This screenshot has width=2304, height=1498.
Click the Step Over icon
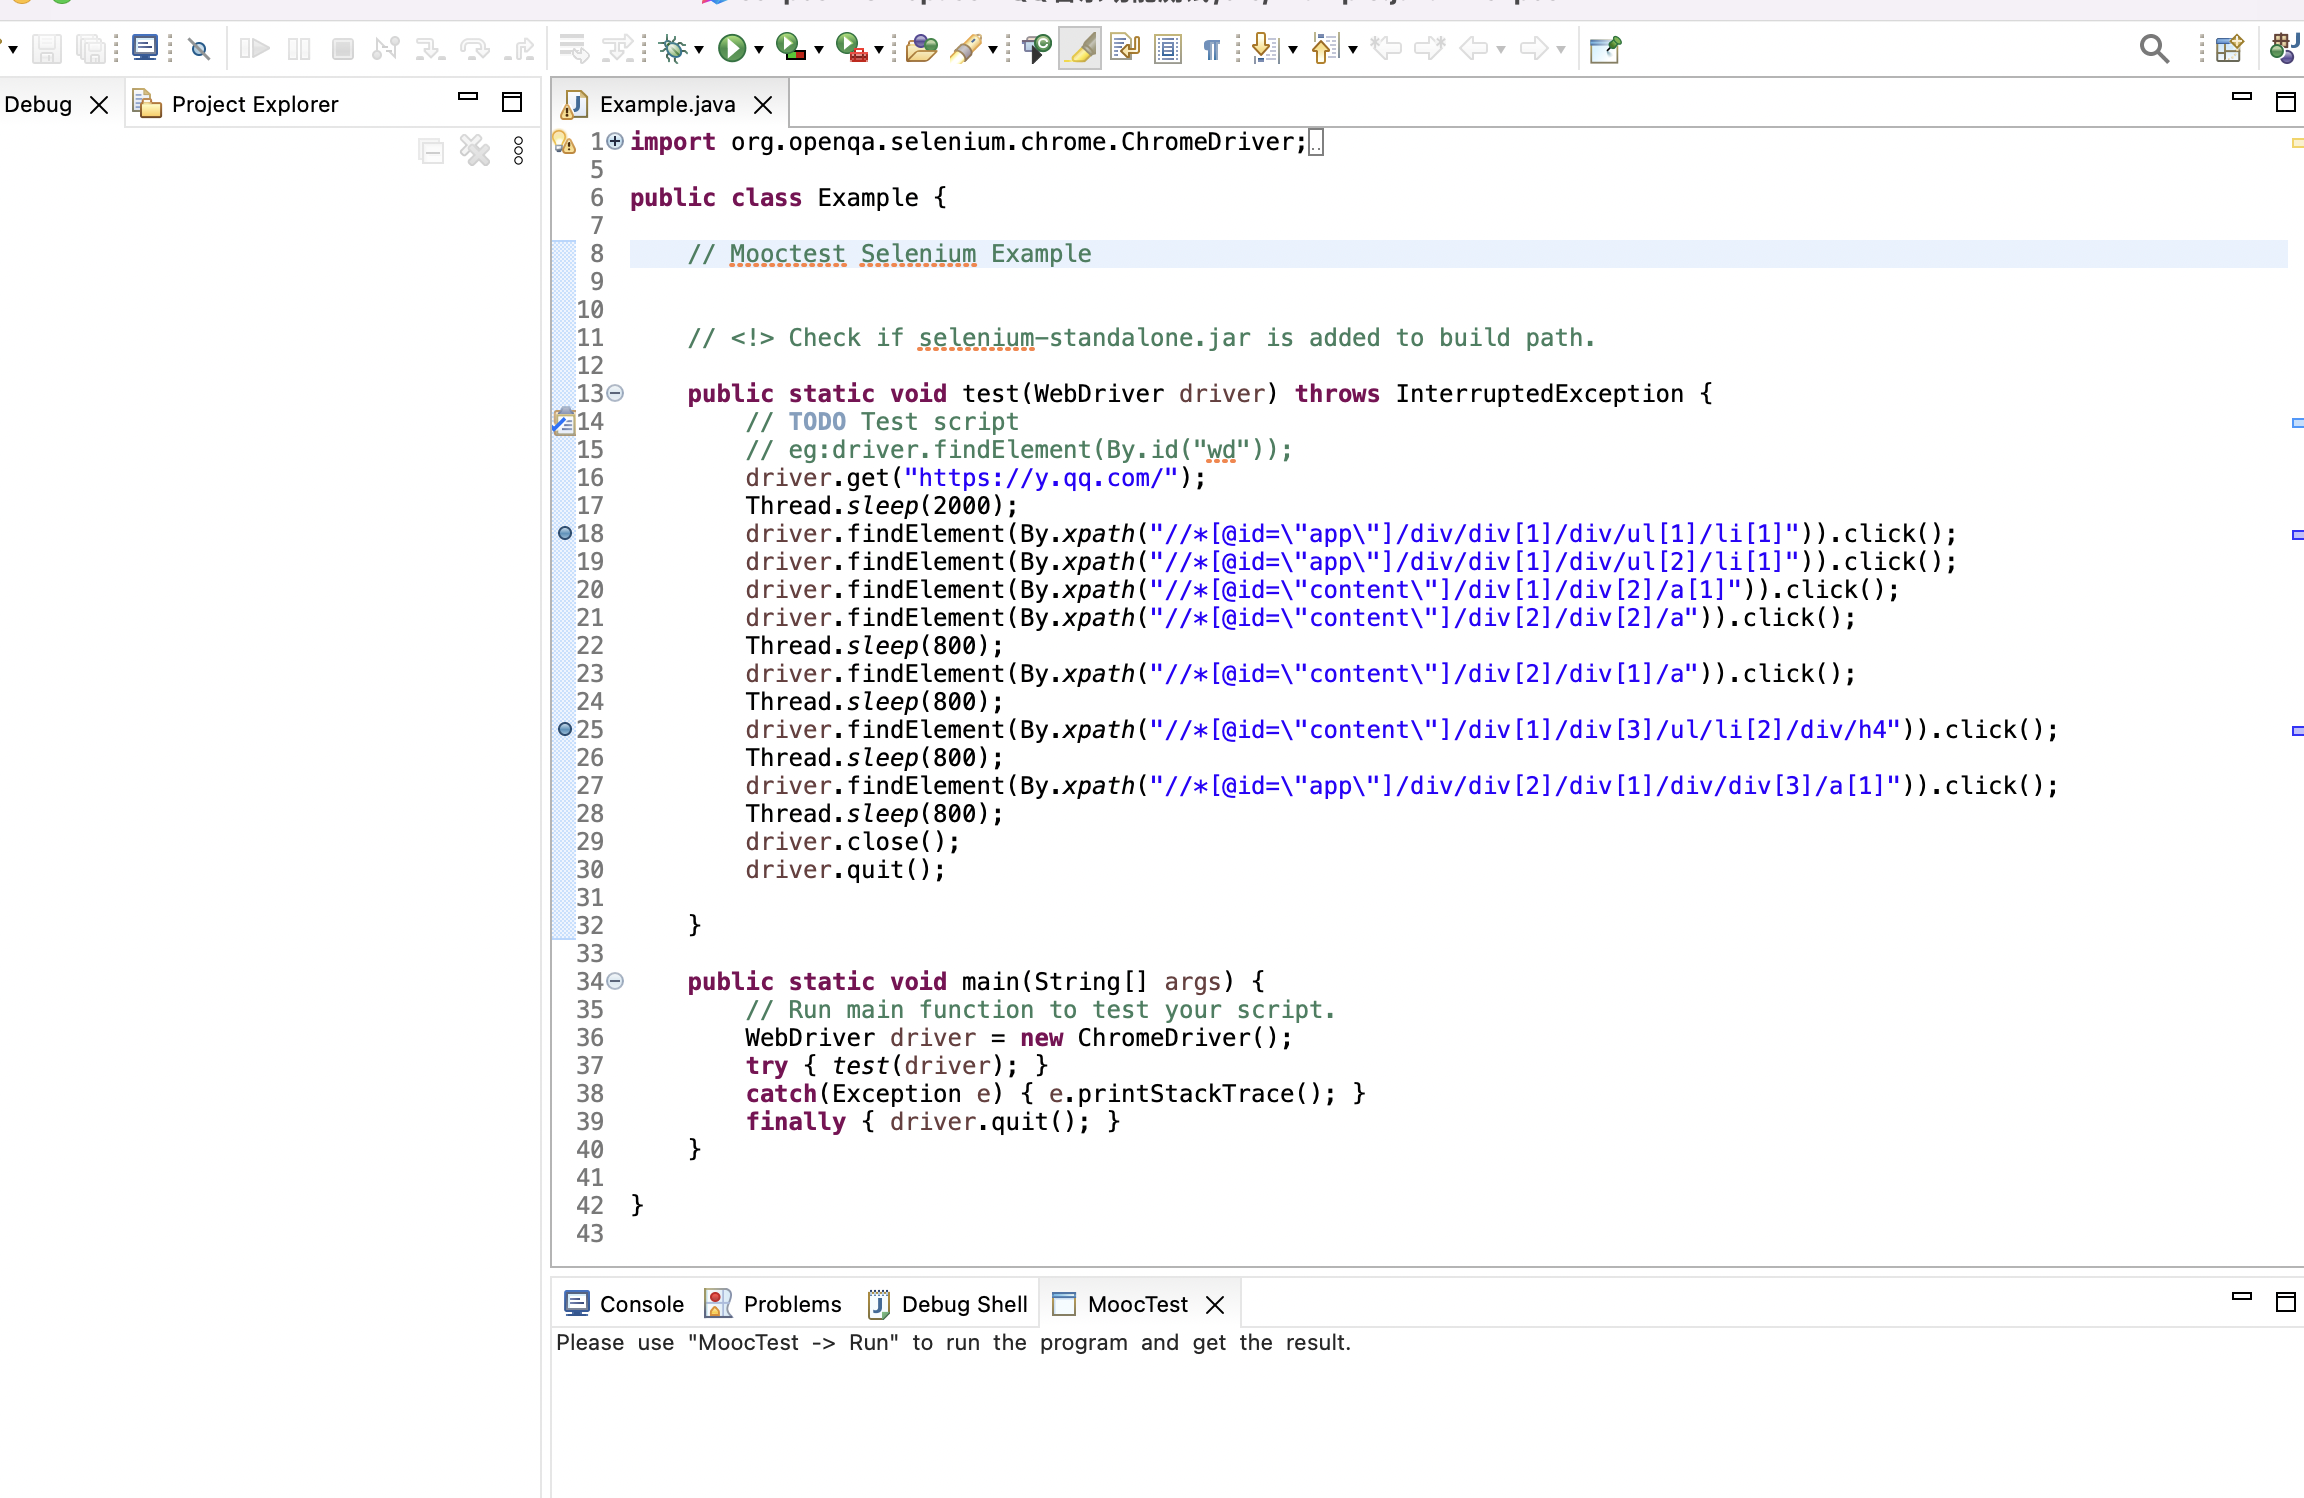point(475,48)
